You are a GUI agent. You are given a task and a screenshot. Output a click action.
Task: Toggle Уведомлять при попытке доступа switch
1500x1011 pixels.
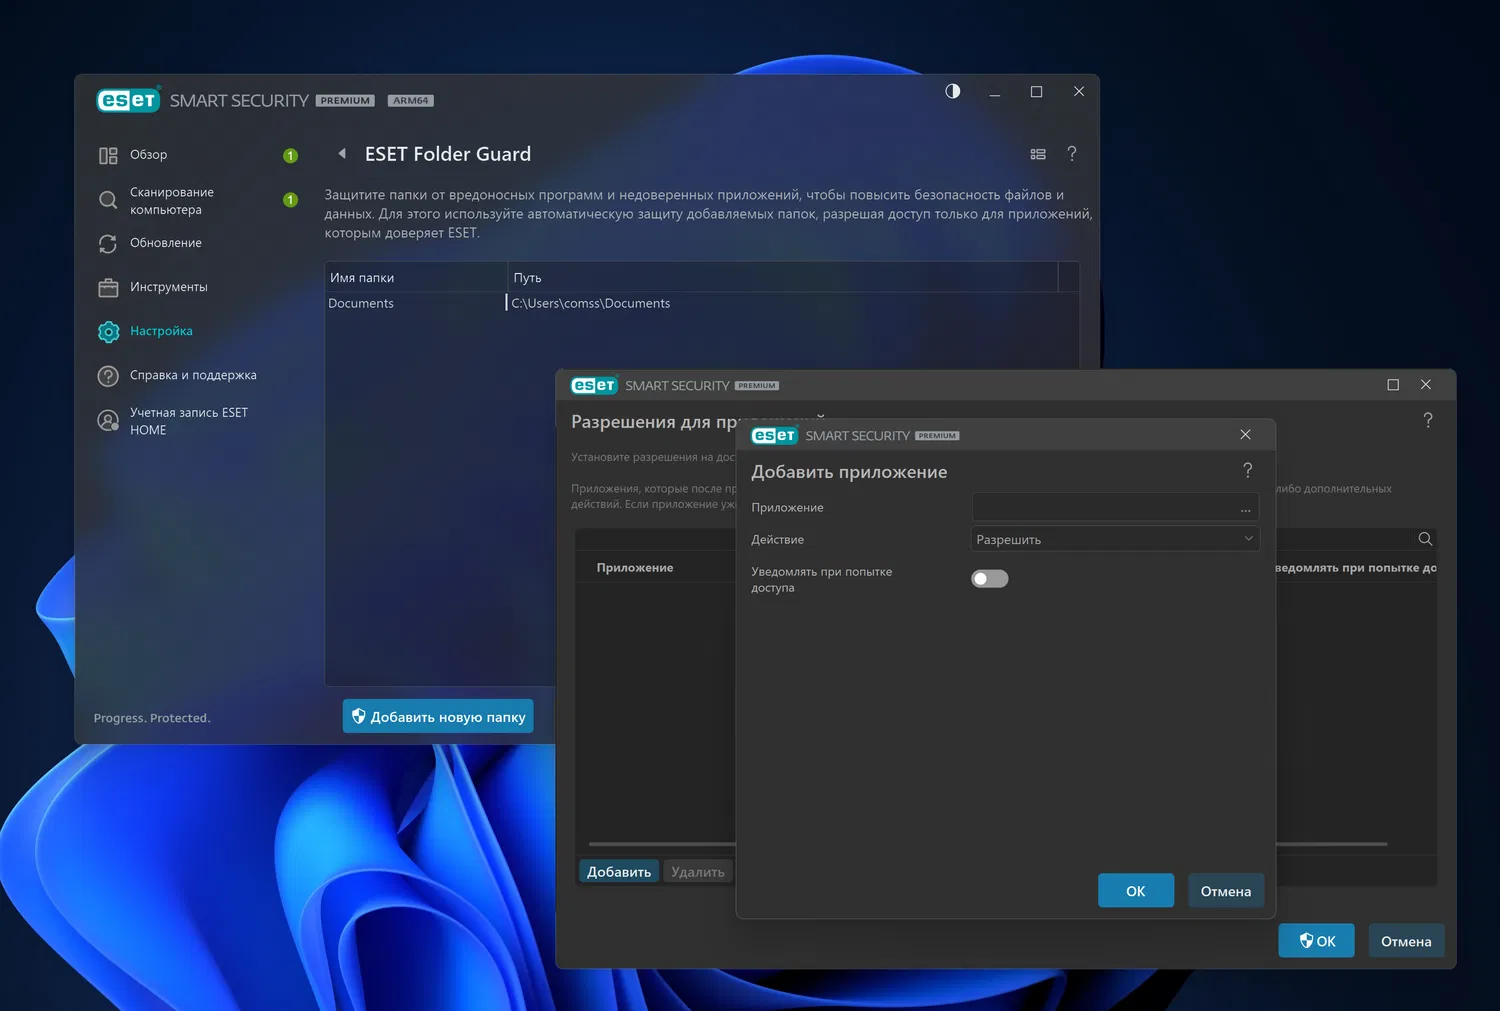pos(990,579)
